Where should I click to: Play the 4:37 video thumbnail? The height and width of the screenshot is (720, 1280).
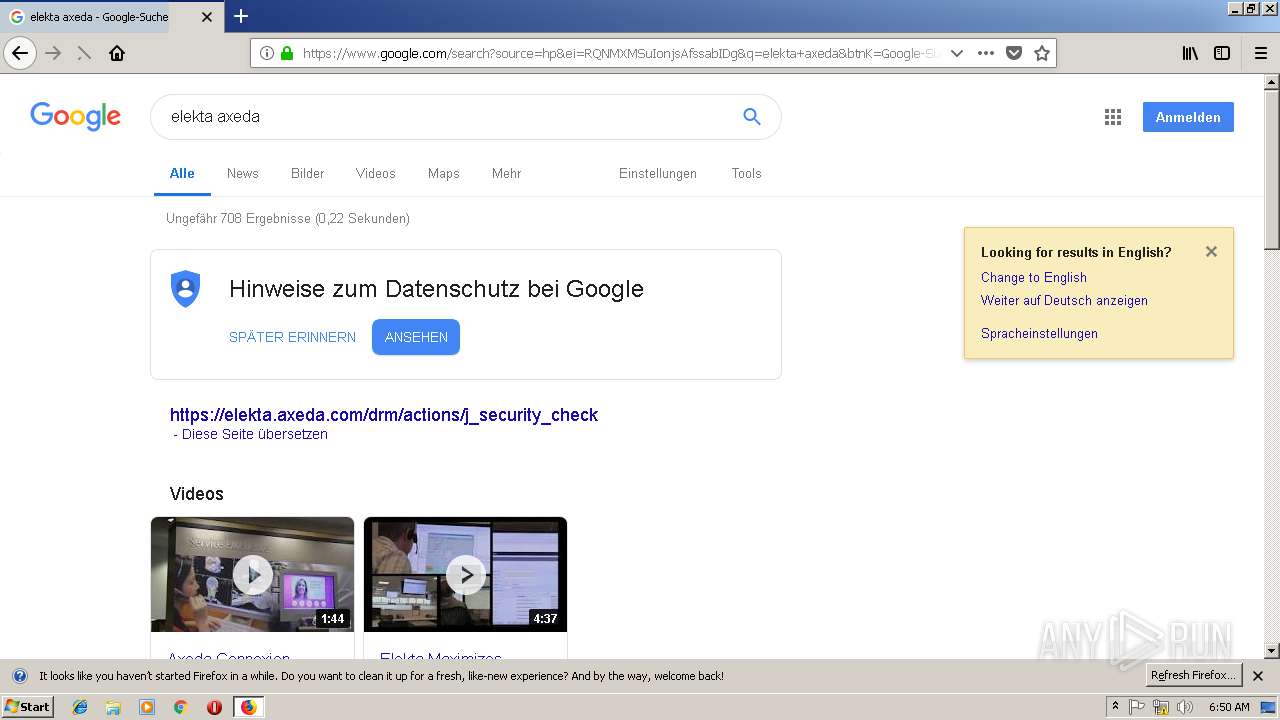pos(465,574)
